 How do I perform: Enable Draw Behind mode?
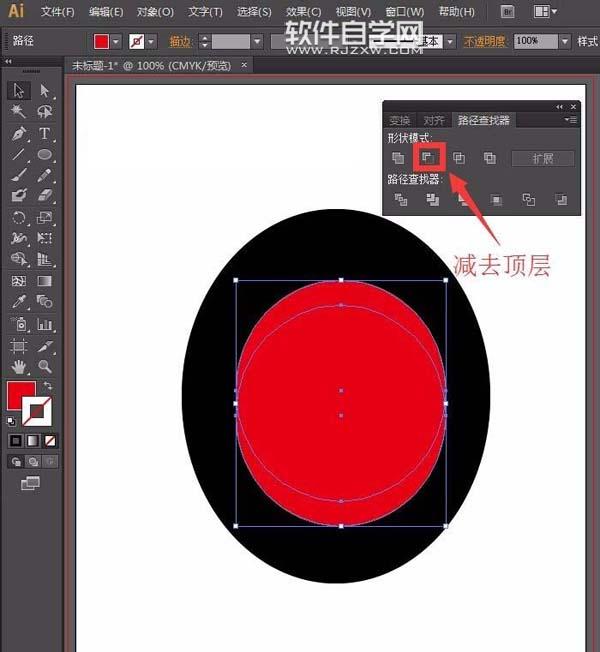pos(33,462)
